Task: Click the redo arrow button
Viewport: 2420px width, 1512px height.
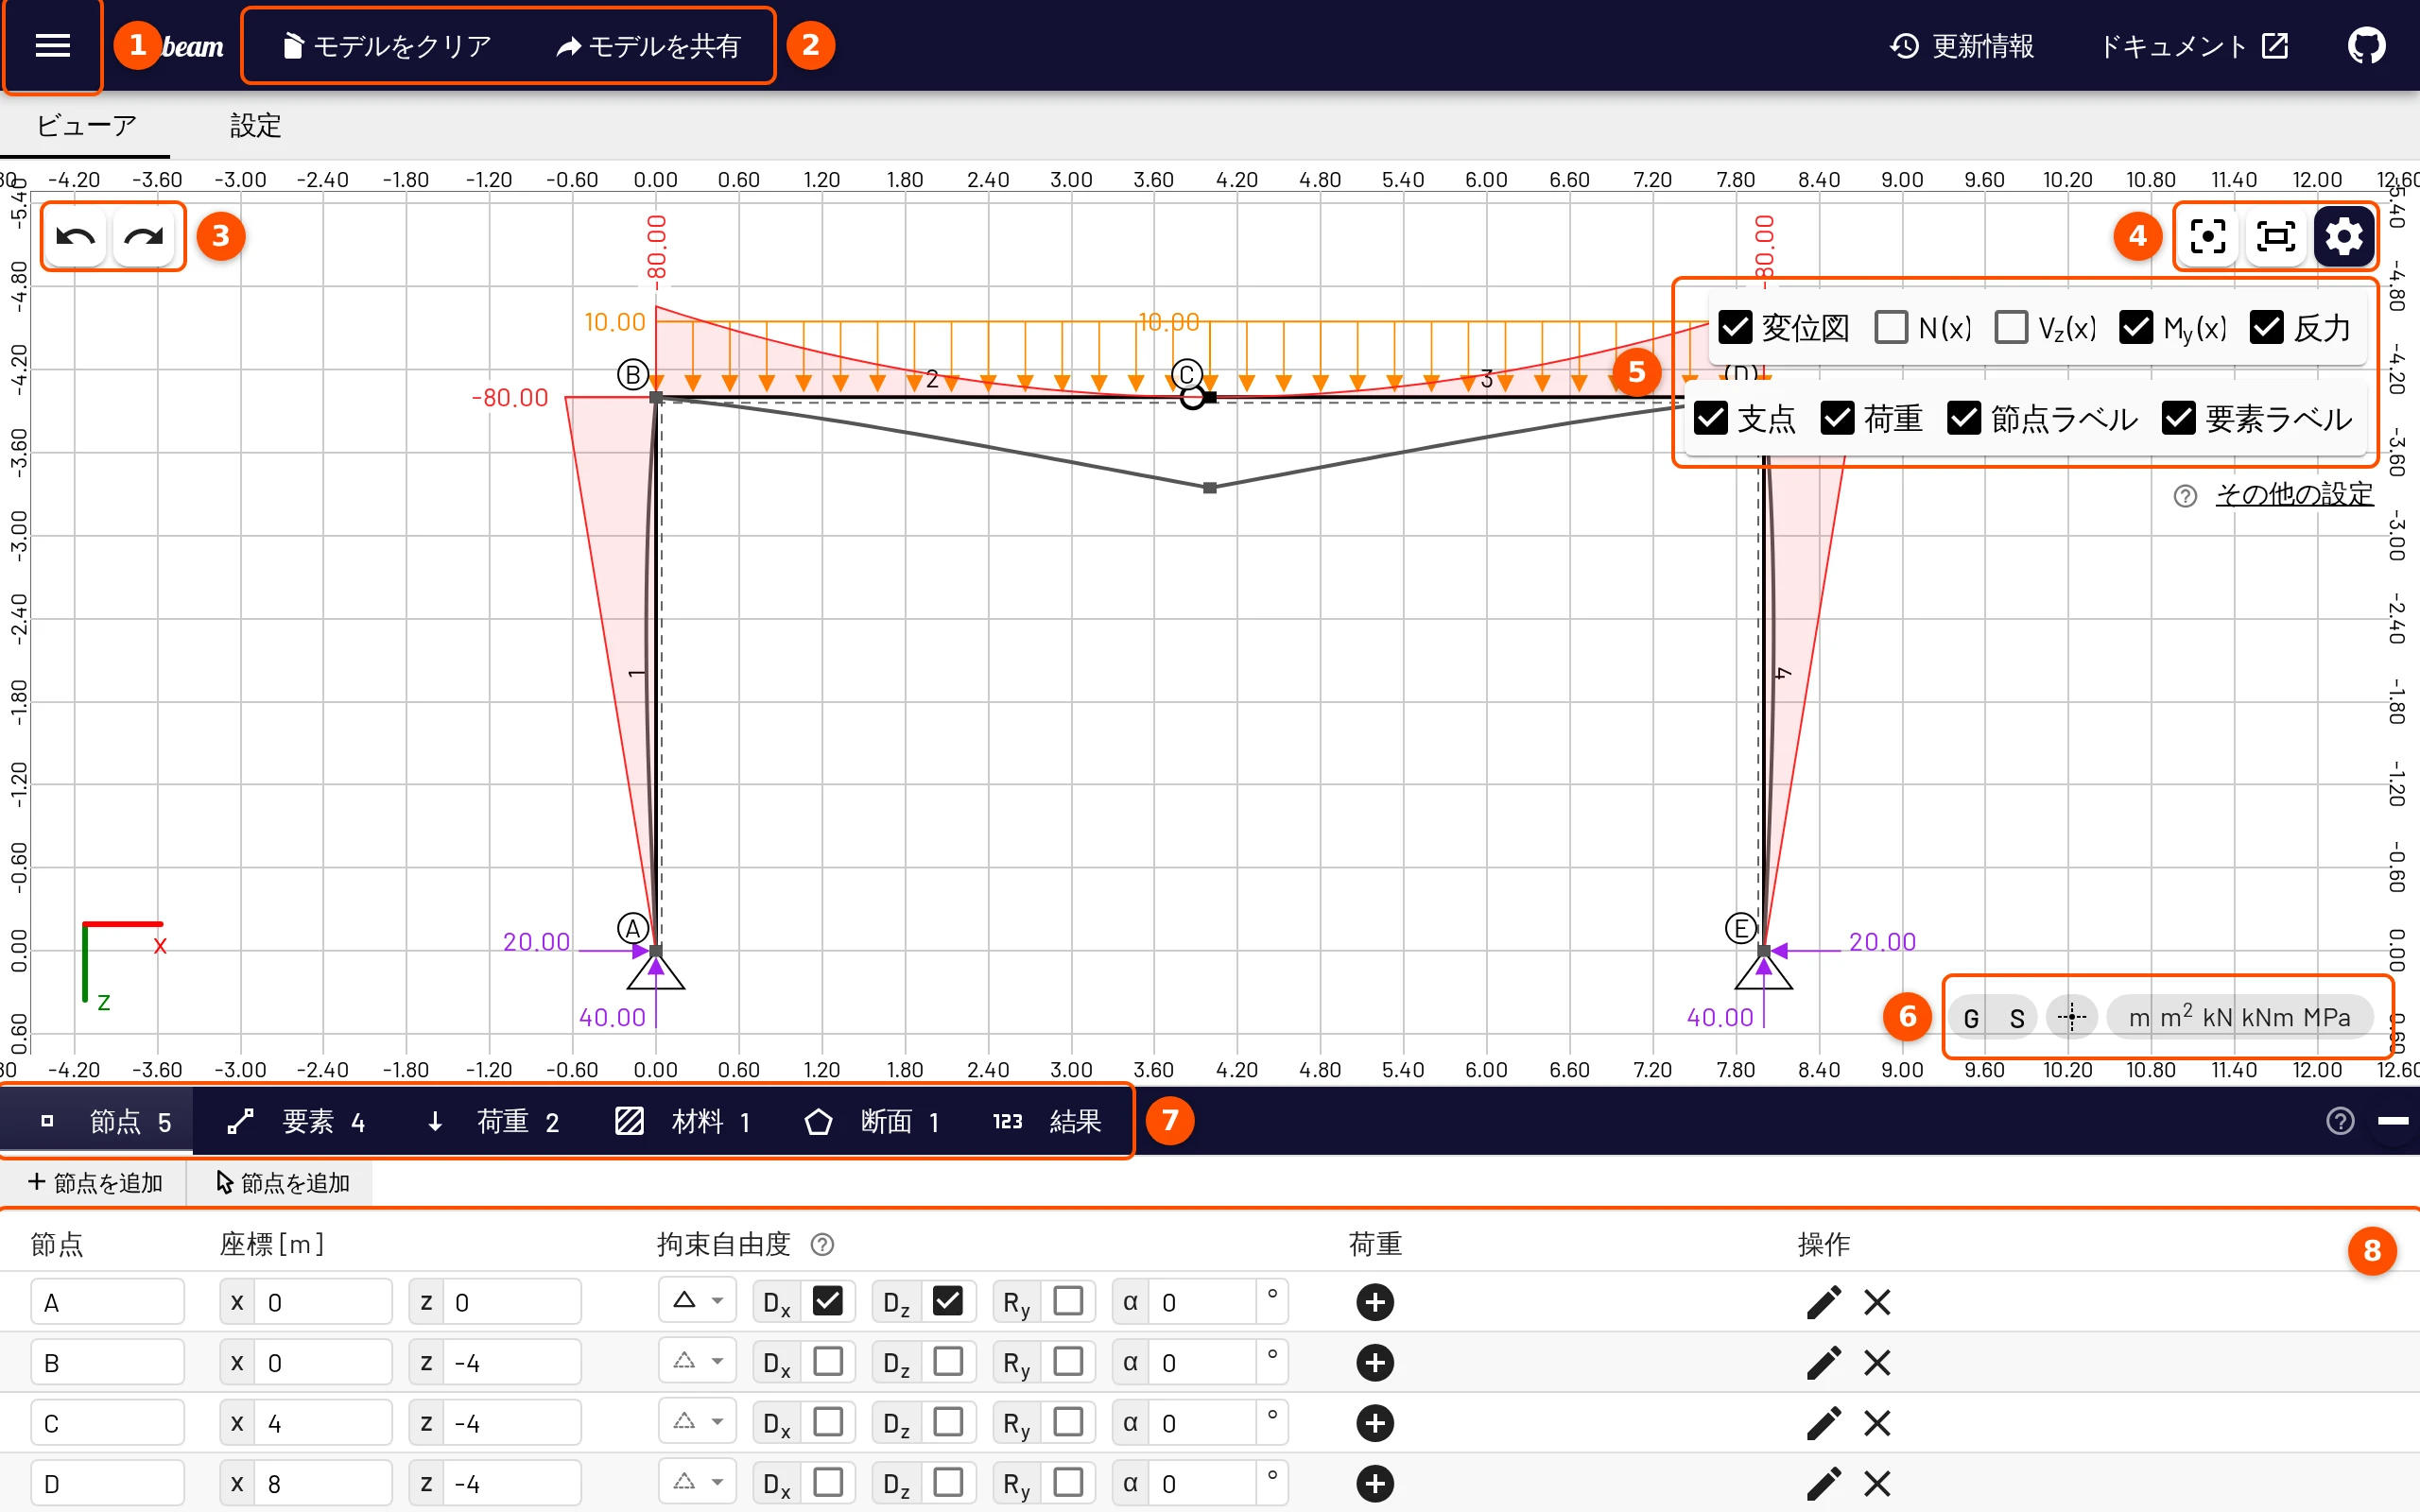Action: [x=144, y=237]
